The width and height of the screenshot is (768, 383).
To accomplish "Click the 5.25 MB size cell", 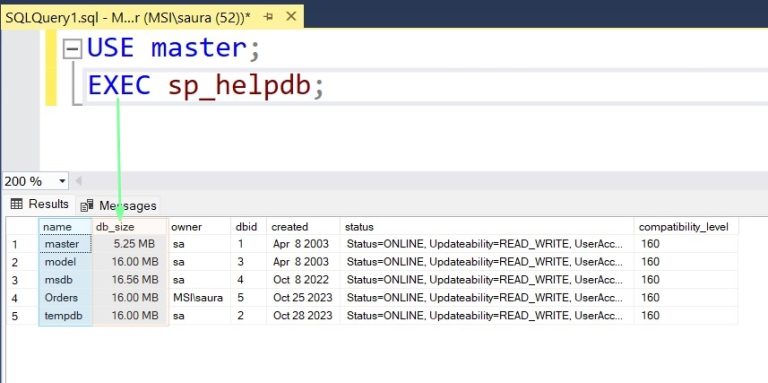I will 131,244.
